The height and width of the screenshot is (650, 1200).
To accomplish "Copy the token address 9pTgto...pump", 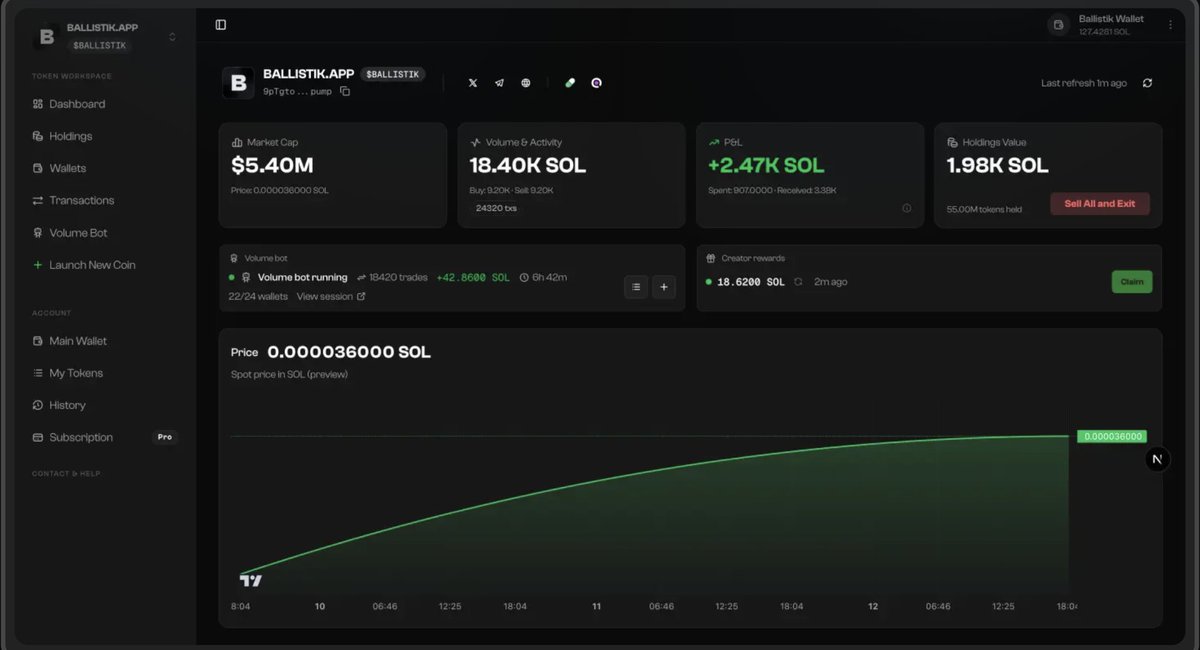I will 345,91.
